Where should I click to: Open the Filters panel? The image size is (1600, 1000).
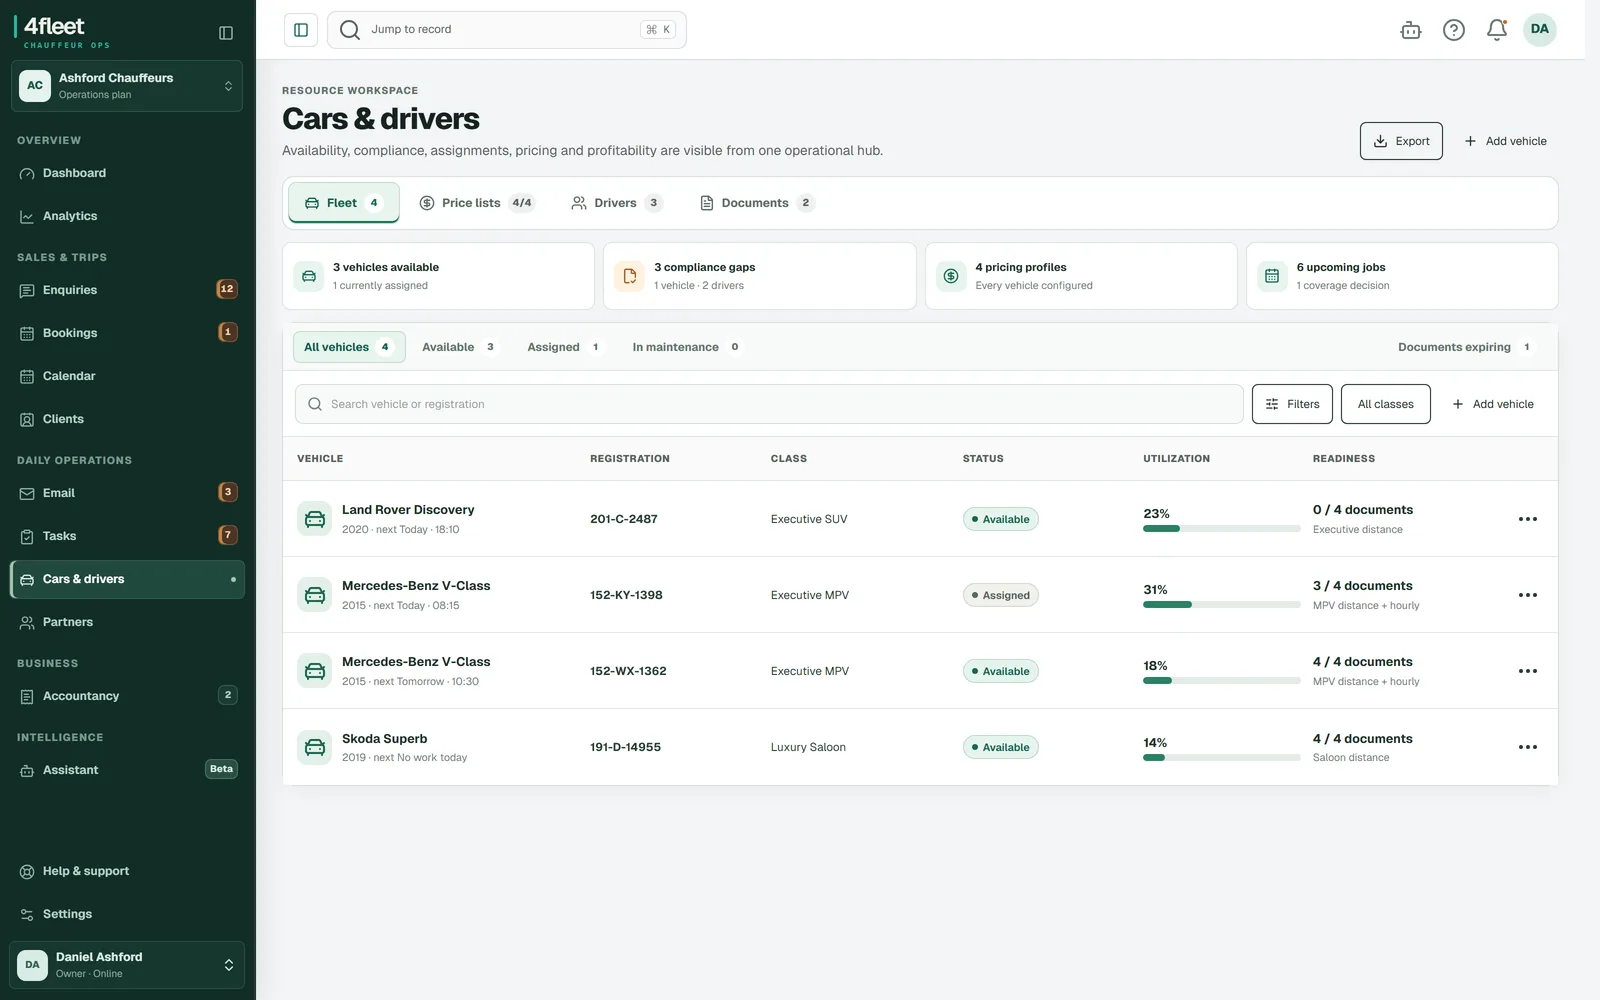click(1292, 404)
